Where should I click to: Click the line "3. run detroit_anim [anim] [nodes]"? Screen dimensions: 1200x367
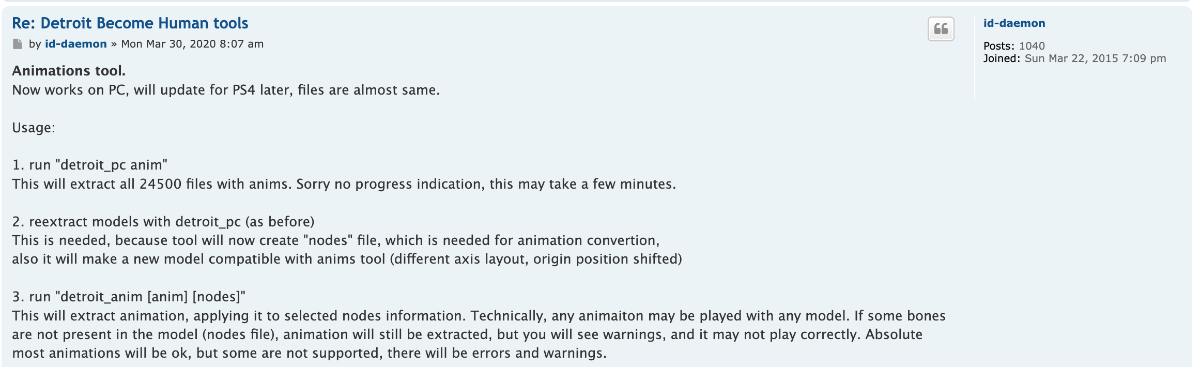coord(129,297)
